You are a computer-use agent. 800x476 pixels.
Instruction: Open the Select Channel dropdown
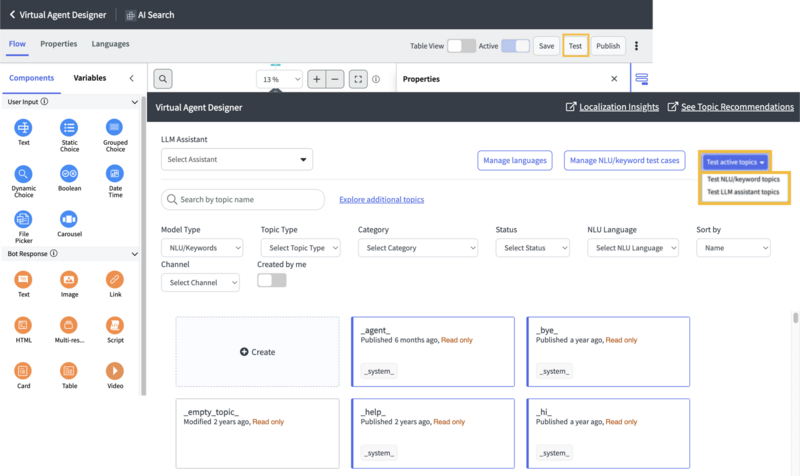click(201, 283)
